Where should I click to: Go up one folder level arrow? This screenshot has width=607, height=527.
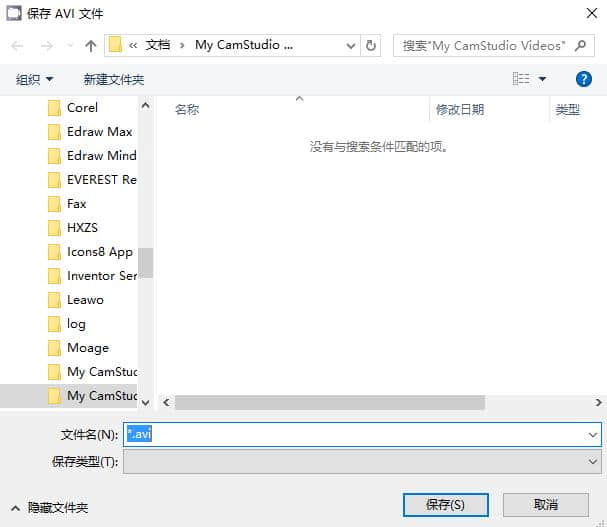tap(91, 46)
